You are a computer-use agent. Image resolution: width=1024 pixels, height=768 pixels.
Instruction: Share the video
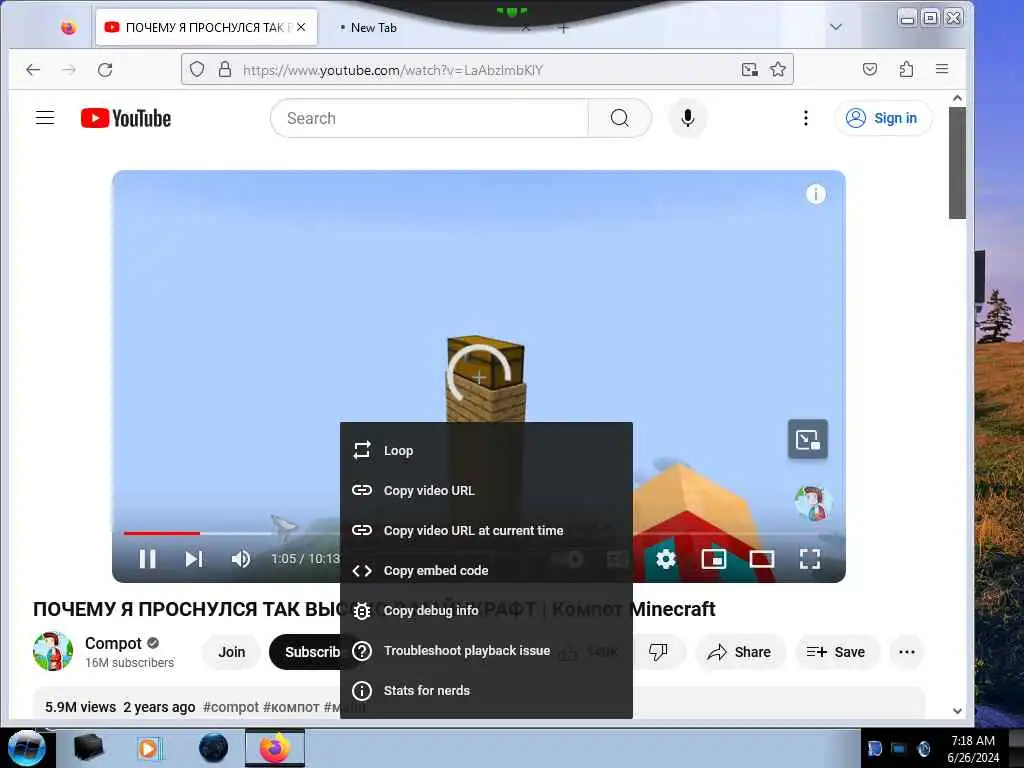click(739, 652)
